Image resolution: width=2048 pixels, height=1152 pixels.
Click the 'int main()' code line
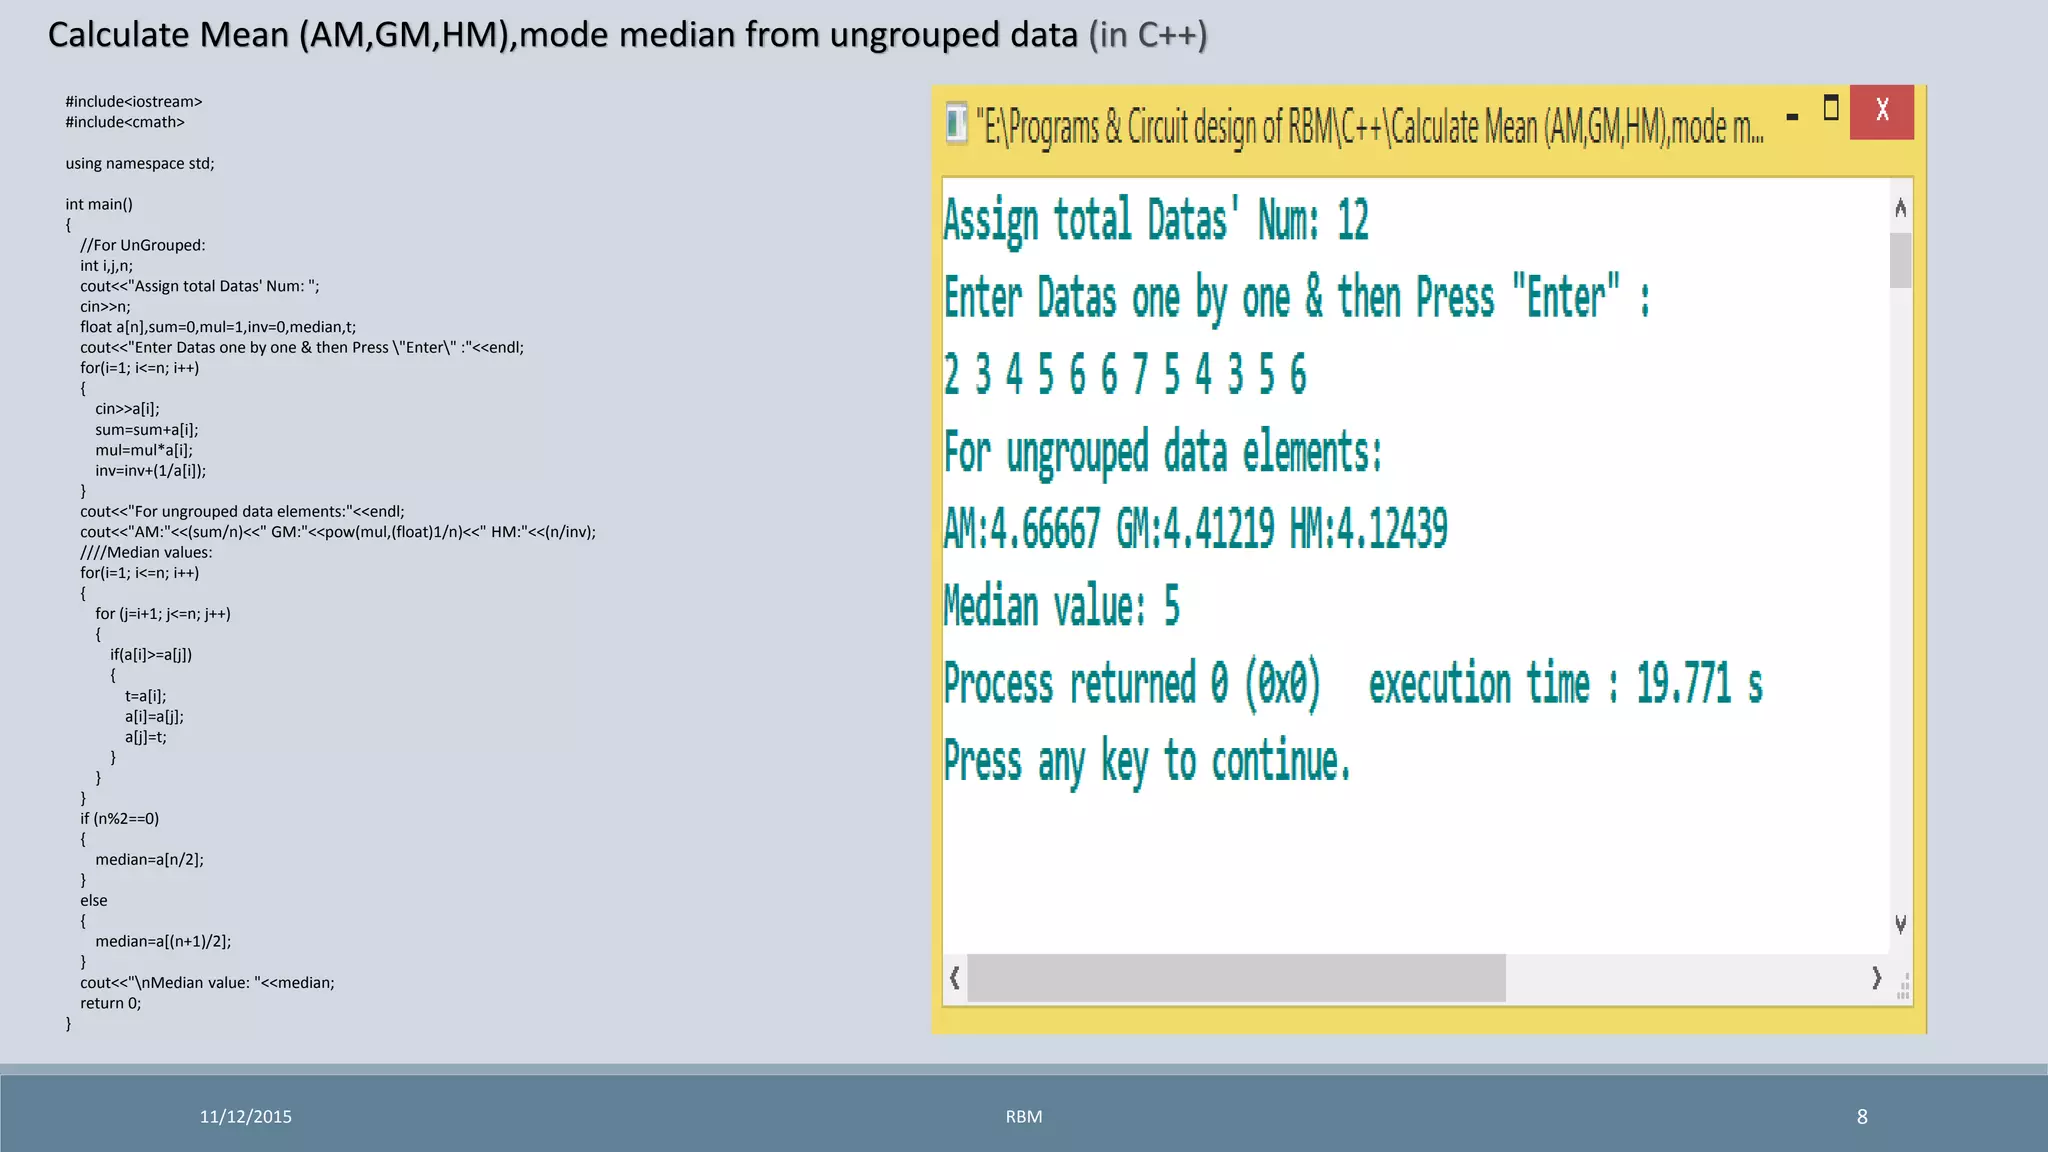[x=99, y=204]
